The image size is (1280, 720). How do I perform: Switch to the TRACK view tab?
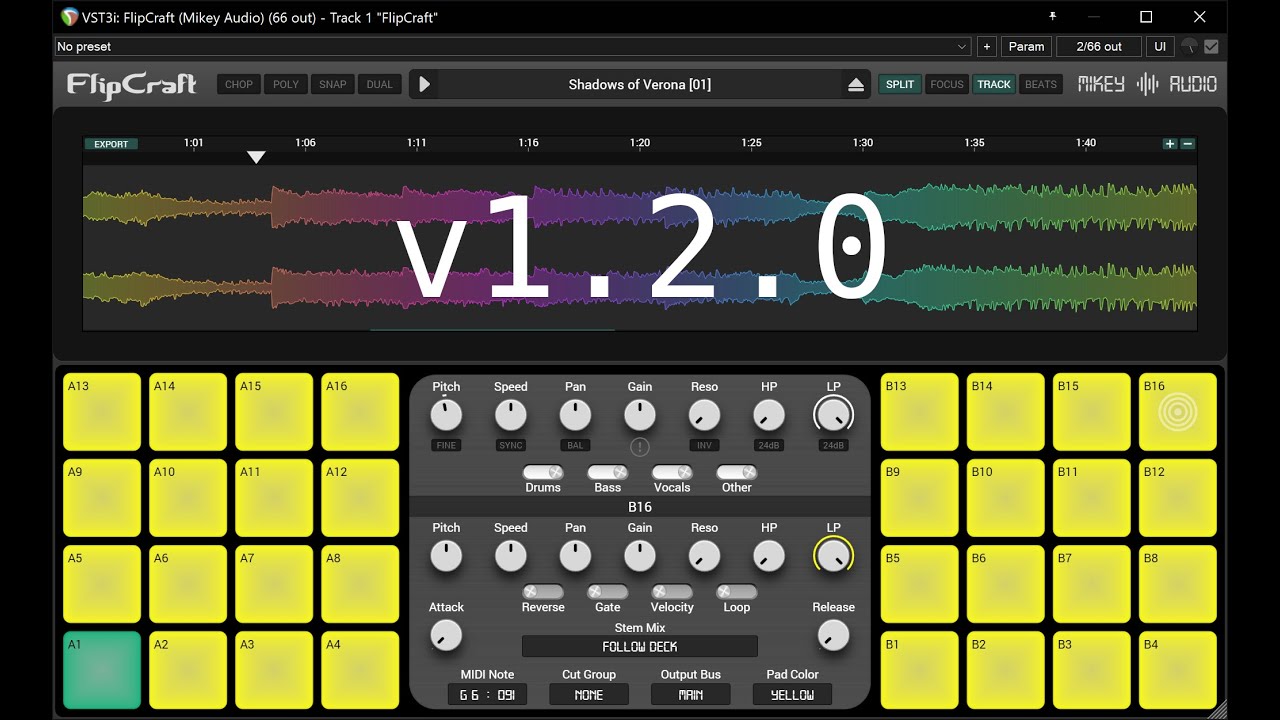[x=994, y=85]
